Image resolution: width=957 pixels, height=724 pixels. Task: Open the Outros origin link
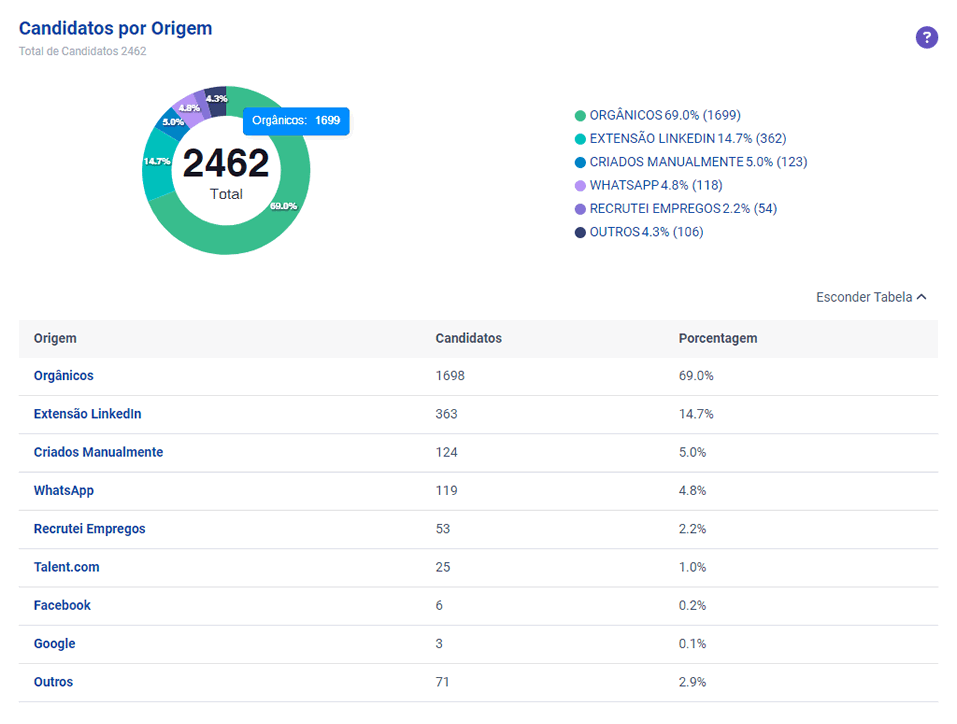tap(53, 682)
